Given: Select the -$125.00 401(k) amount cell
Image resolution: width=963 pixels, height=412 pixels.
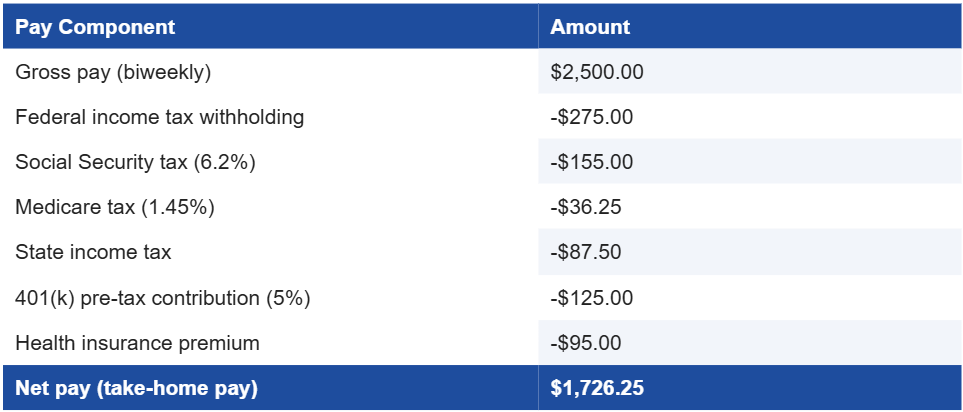Looking at the screenshot, I should point(591,298).
